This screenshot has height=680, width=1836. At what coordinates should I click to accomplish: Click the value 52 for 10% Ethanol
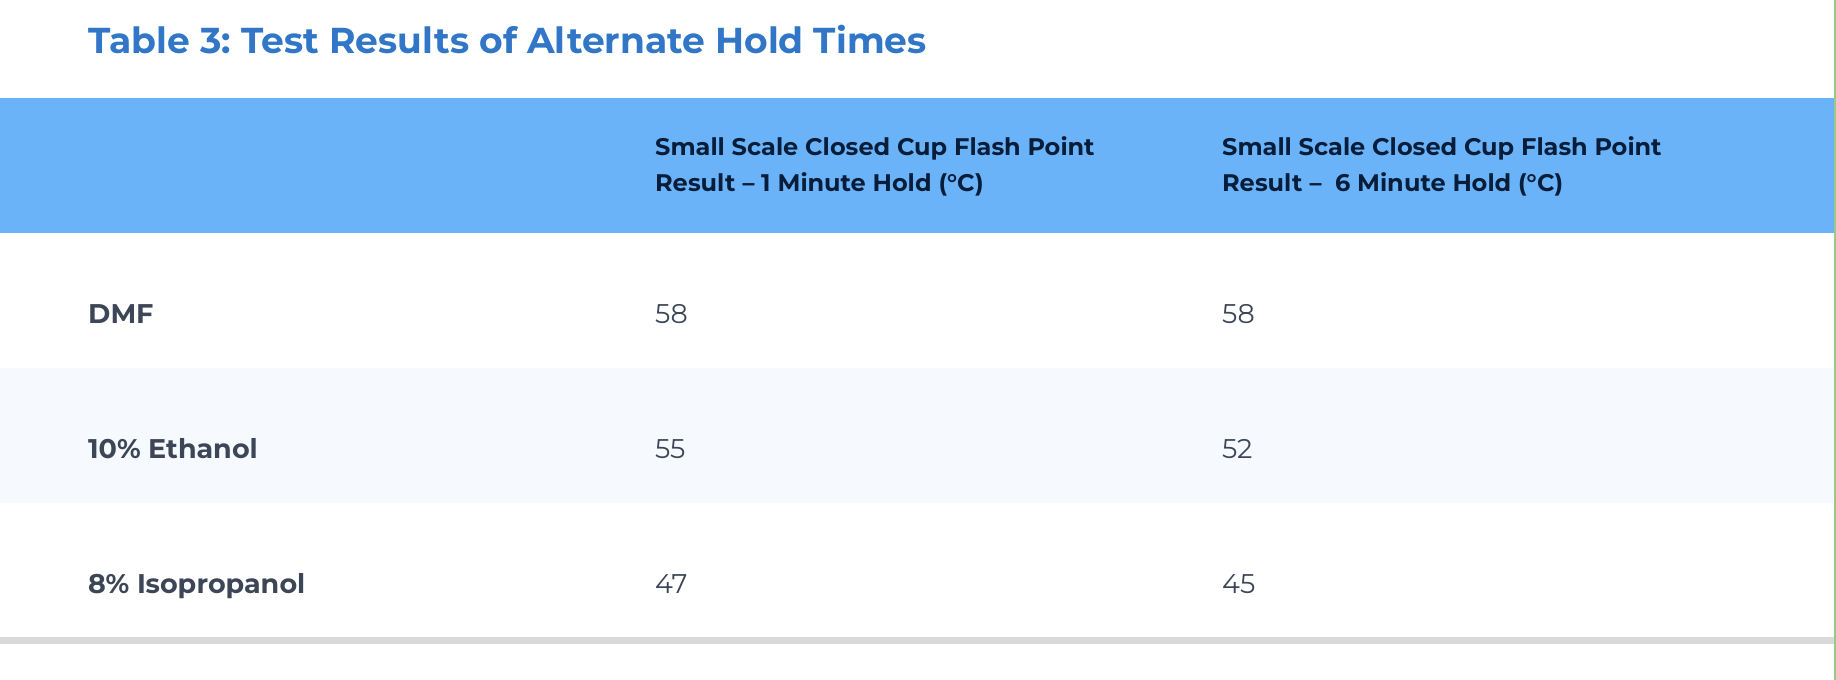[x=1237, y=449]
